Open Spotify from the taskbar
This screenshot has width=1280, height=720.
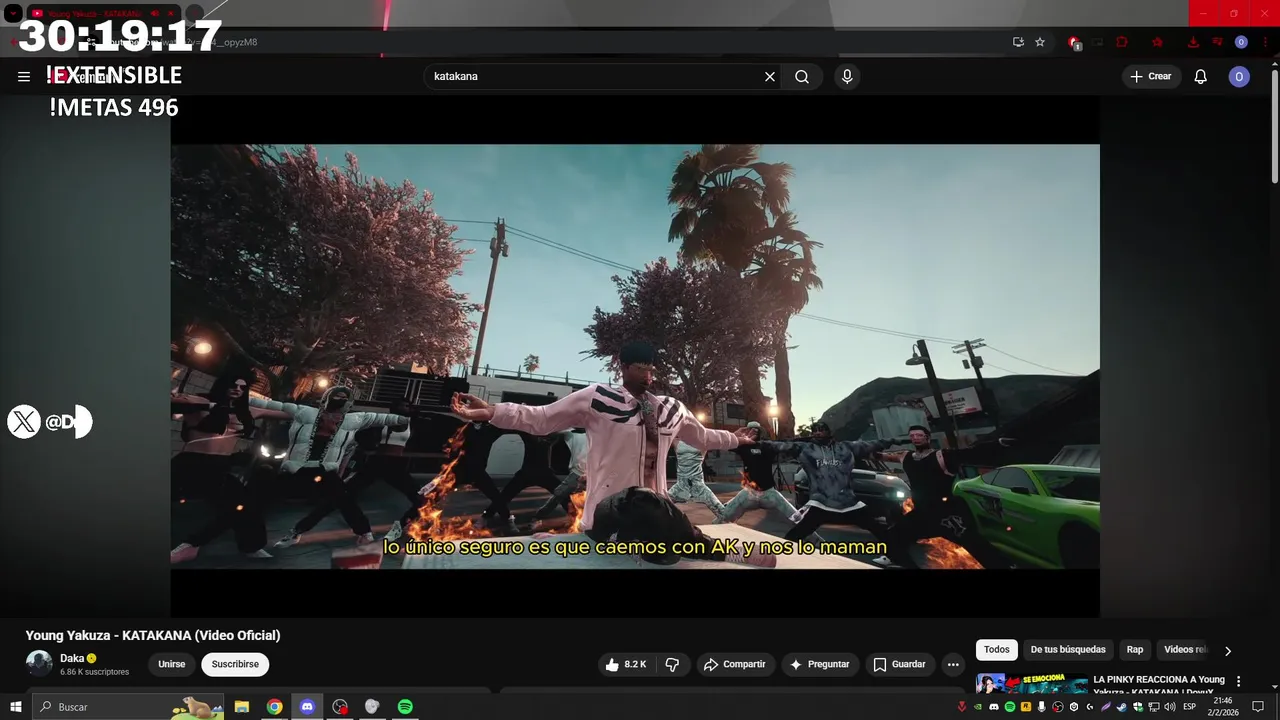point(405,707)
